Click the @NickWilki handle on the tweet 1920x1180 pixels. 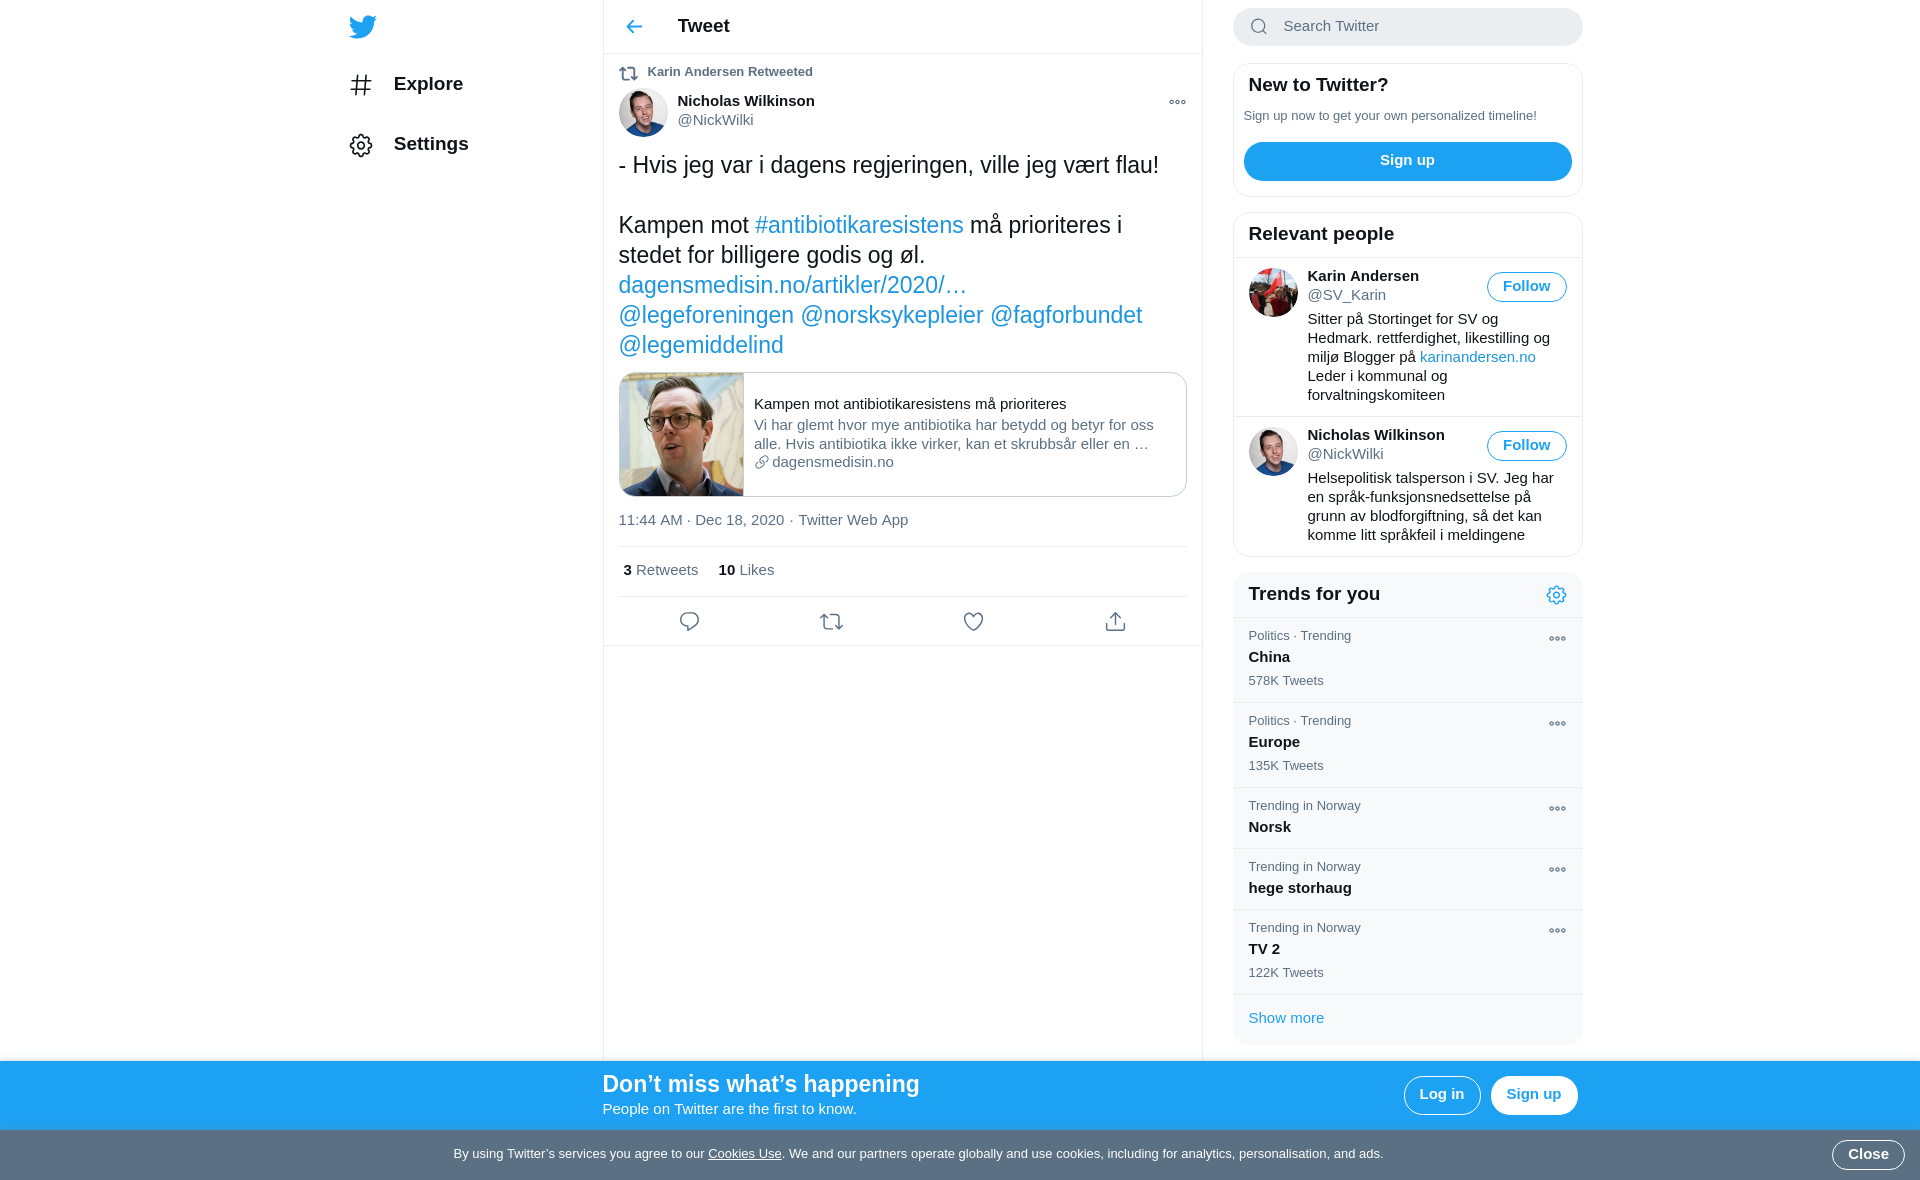tap(715, 120)
